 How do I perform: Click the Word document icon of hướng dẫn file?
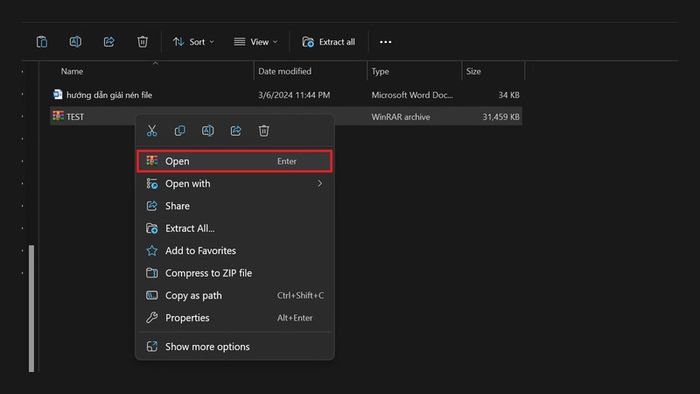pos(58,95)
